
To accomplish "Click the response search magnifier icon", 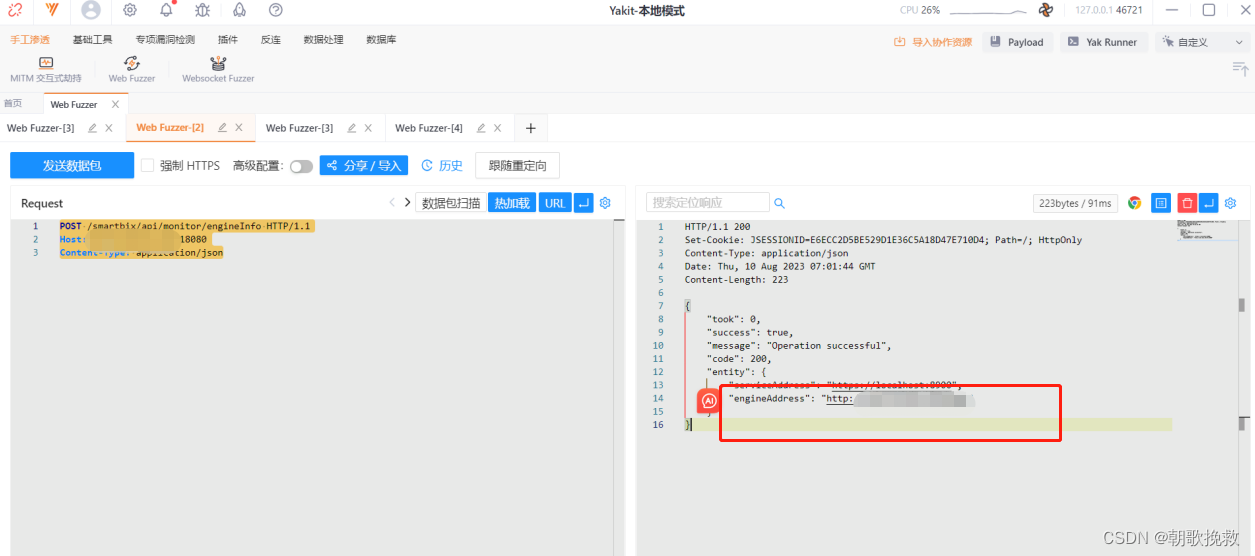I will coord(780,203).
